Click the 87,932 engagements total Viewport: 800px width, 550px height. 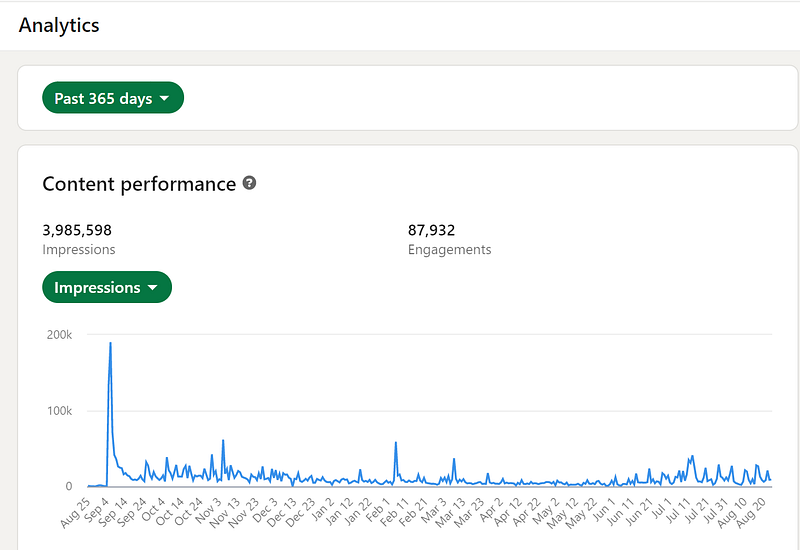431,230
